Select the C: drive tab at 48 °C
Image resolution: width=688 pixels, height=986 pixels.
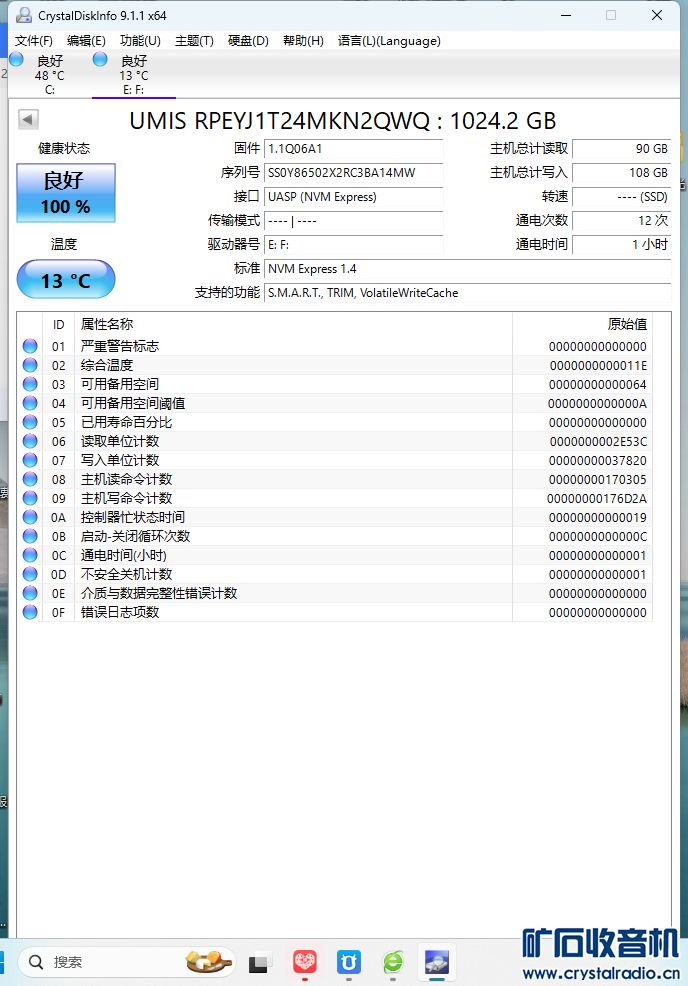coord(50,75)
